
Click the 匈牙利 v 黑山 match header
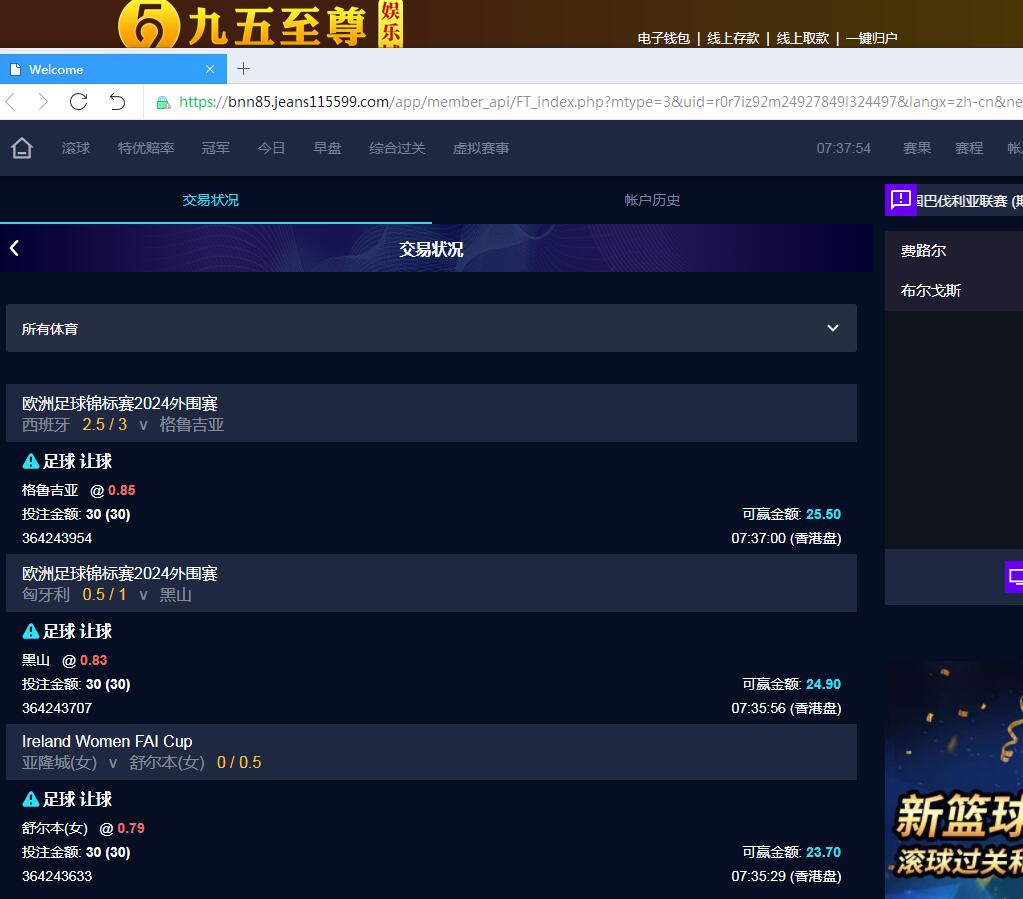pyautogui.click(x=431, y=583)
